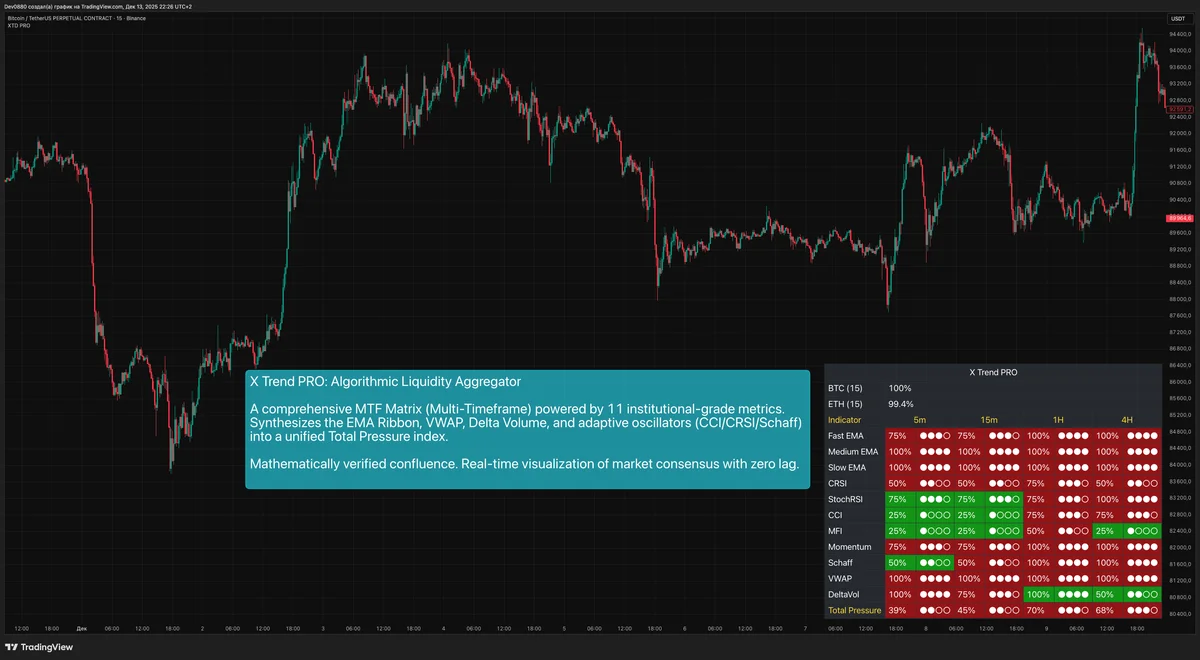
Task: Click the Дек month label on time axis
Action: click(82, 629)
